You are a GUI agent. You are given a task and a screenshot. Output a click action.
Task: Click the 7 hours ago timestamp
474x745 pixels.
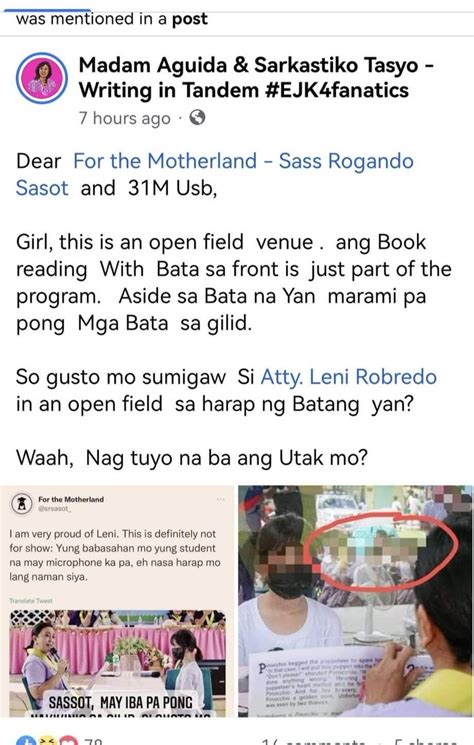pyautogui.click(x=124, y=118)
